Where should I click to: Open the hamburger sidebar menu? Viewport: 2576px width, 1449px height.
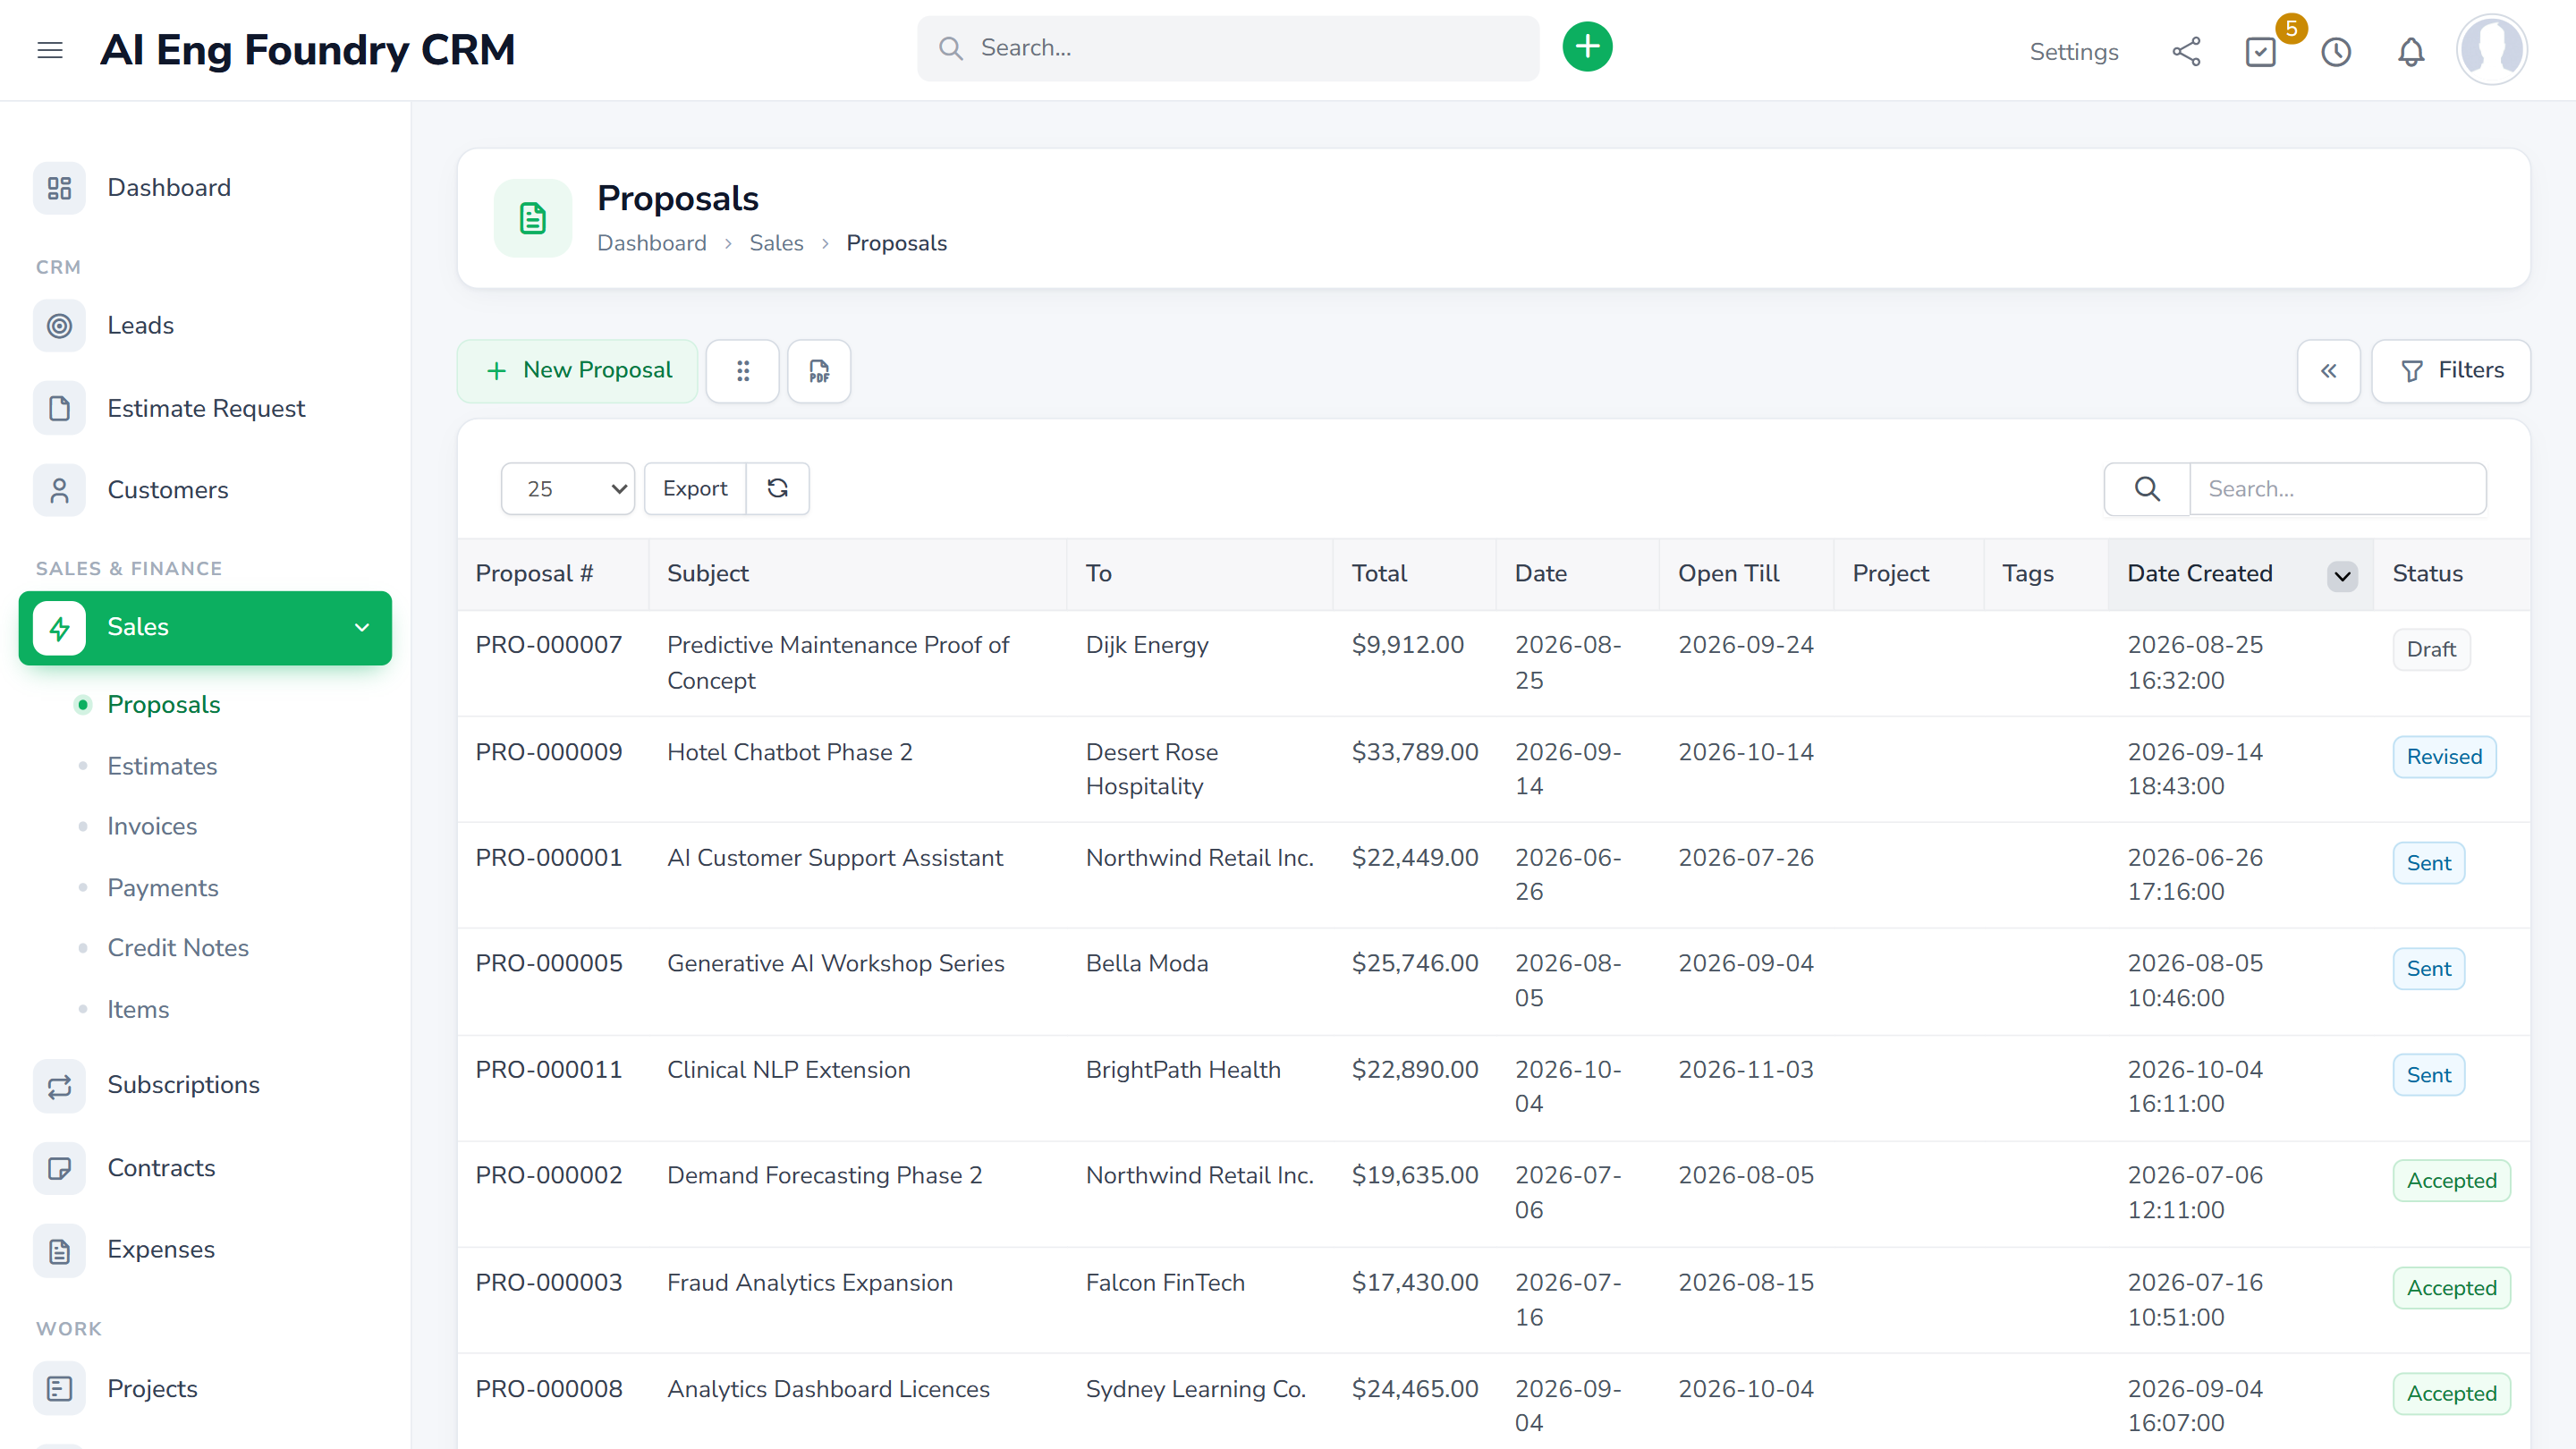(x=50, y=50)
